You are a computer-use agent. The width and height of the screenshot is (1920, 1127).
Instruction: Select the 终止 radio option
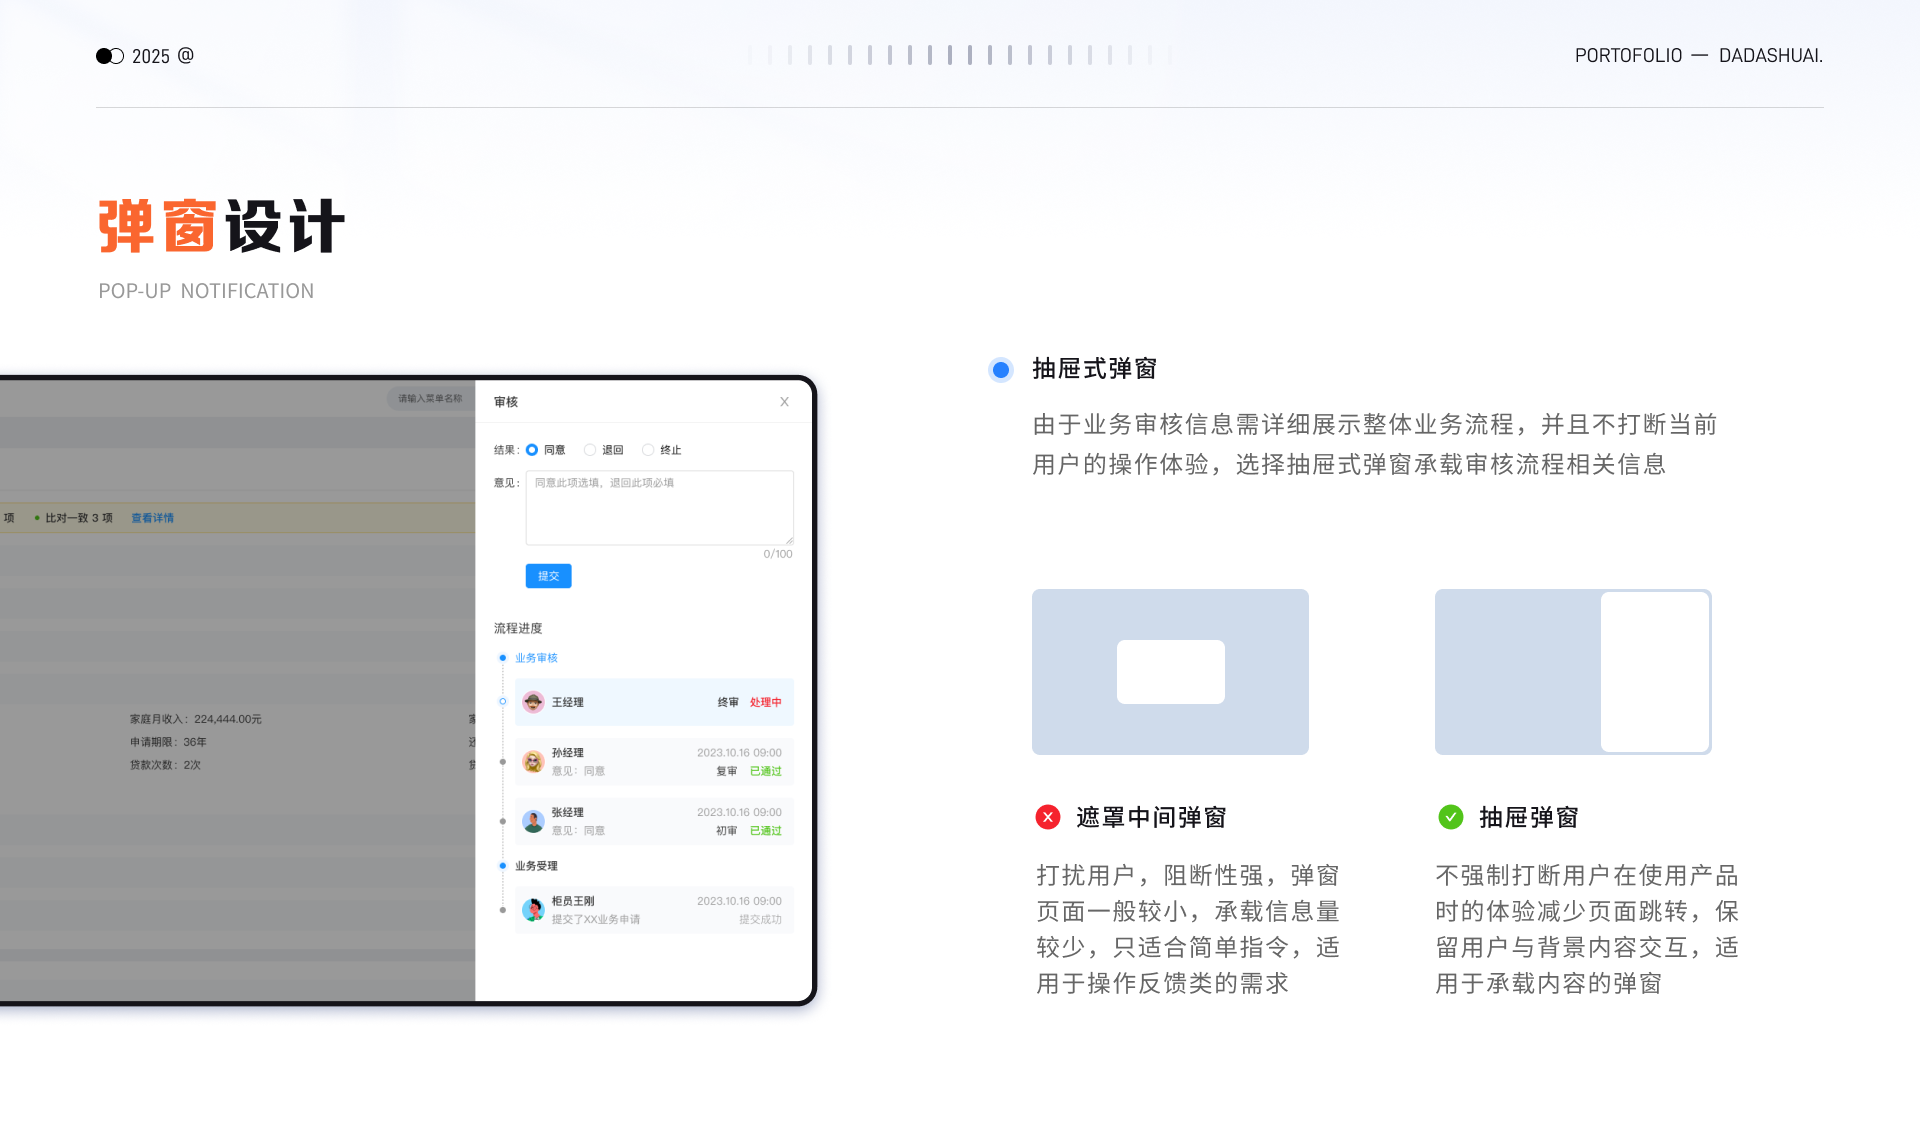click(648, 450)
